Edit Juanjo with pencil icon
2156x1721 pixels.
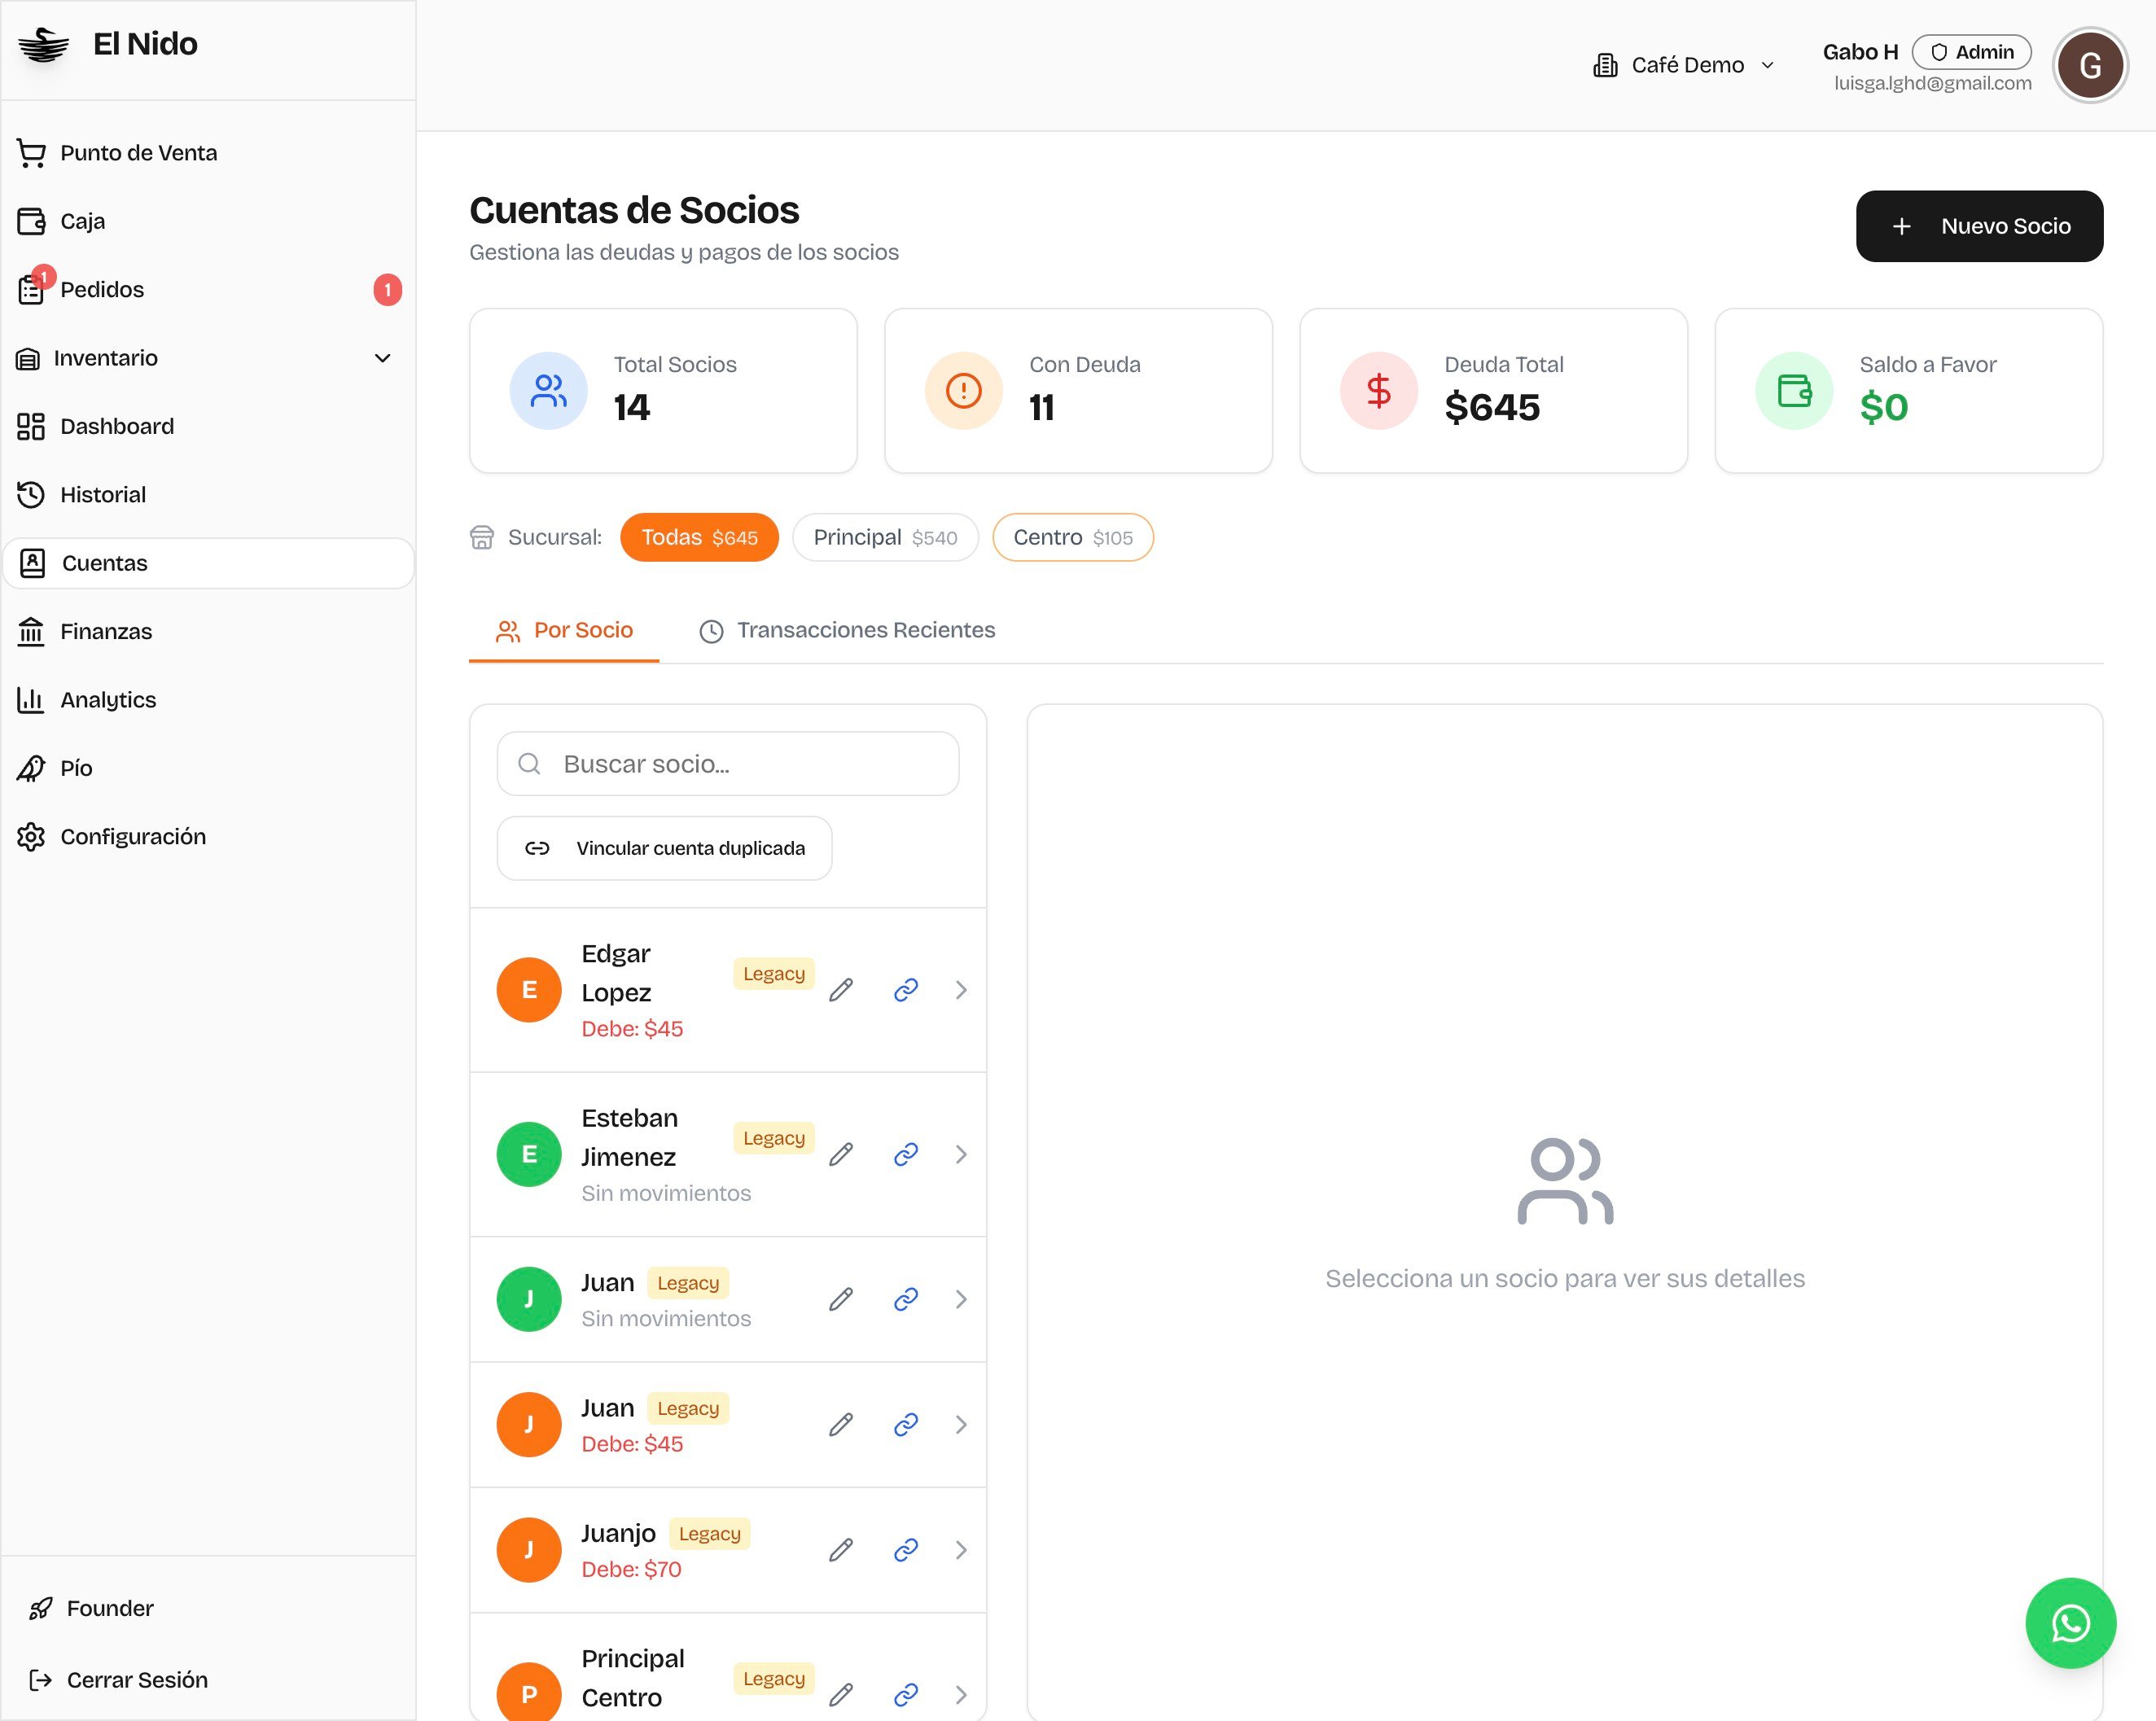click(x=841, y=1550)
